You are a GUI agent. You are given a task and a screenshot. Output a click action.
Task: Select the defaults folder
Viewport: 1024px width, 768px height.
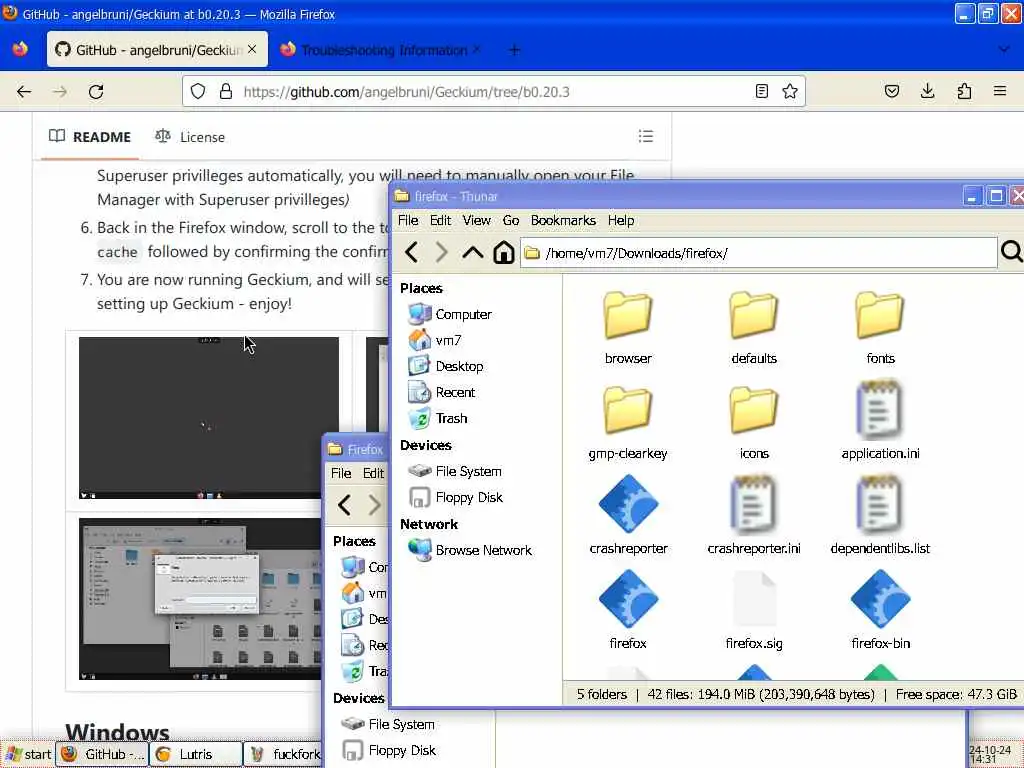pyautogui.click(x=754, y=328)
